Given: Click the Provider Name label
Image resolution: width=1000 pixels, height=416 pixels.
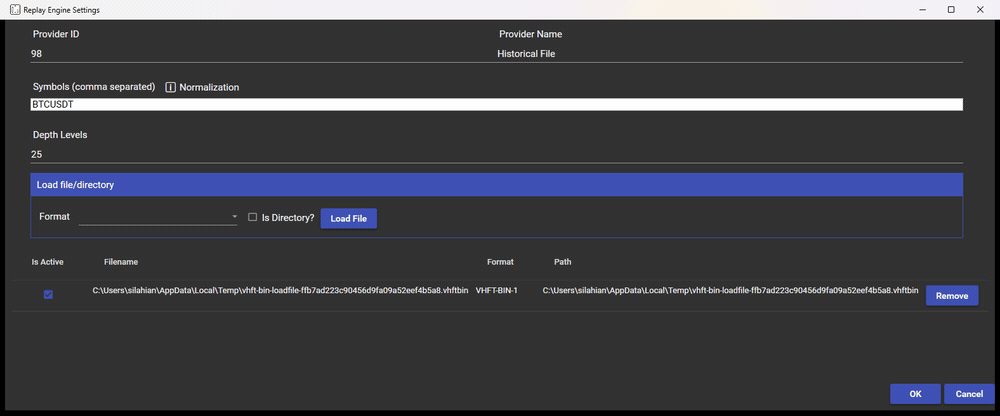Looking at the screenshot, I should 530,34.
